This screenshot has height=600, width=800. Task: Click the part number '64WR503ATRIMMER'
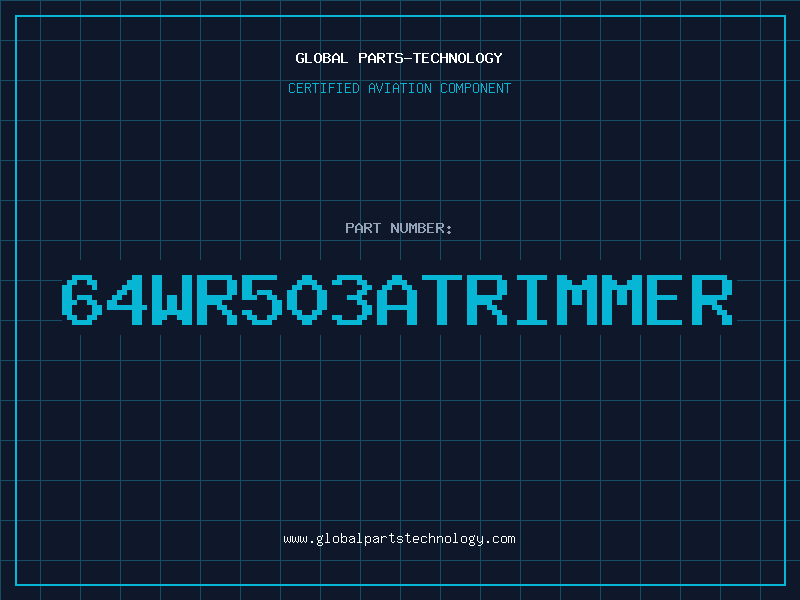tap(398, 299)
